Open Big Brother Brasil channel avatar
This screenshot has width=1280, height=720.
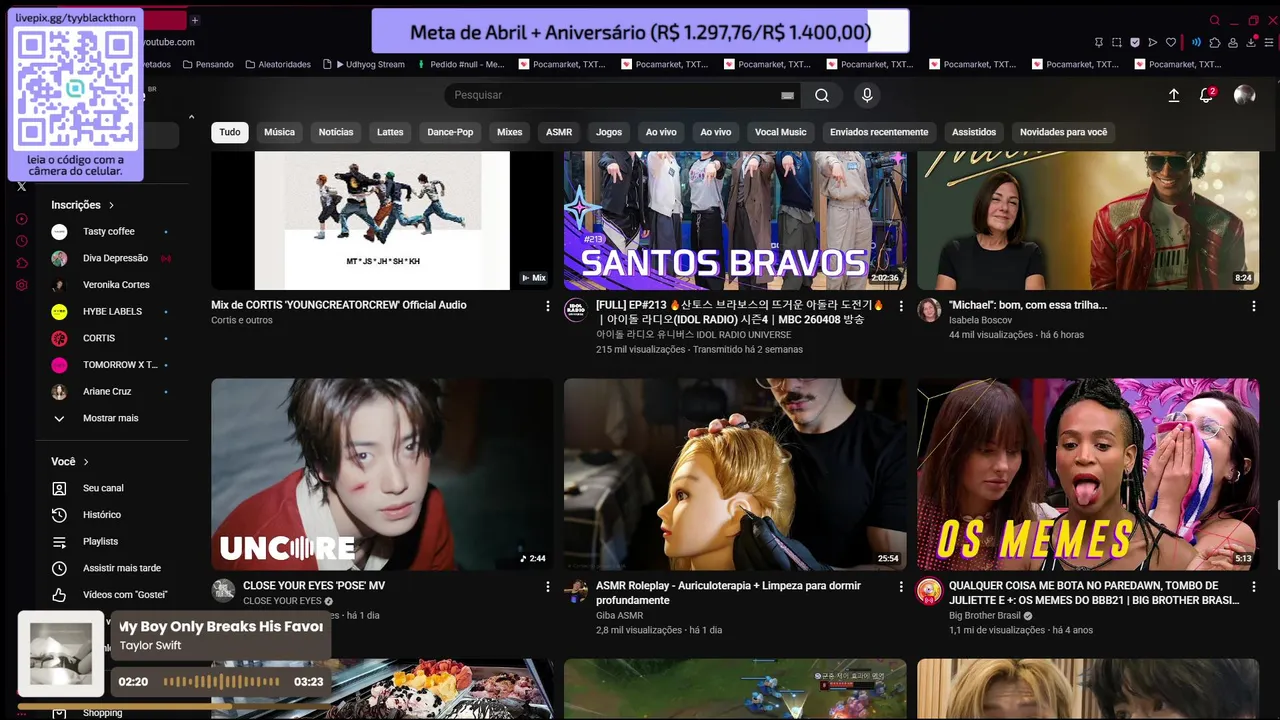(929, 590)
